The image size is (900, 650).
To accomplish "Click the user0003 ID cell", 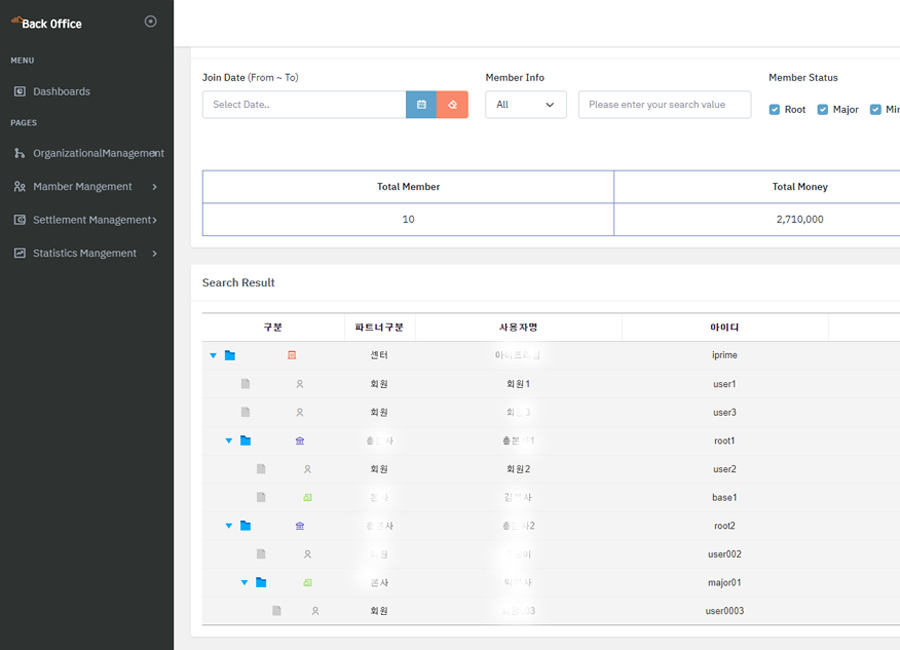I will click(x=724, y=611).
